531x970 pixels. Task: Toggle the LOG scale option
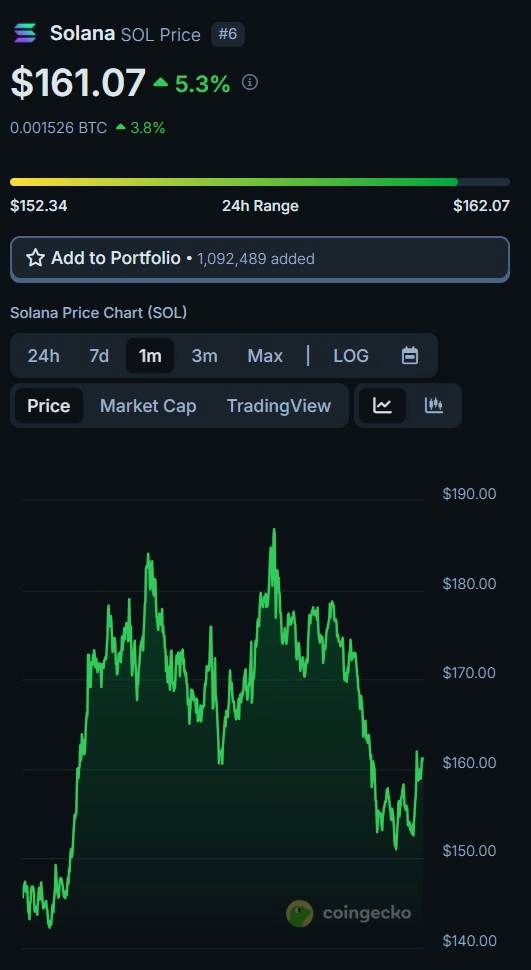click(351, 356)
